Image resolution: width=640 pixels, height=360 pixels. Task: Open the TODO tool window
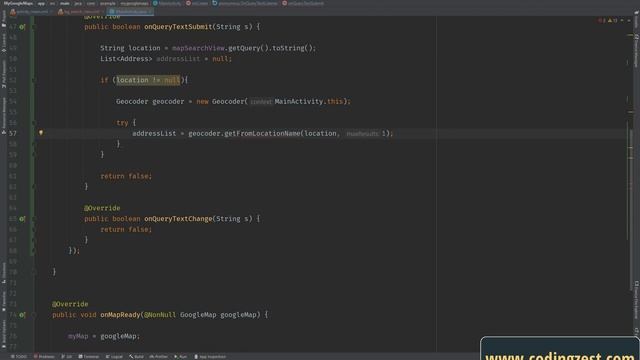pos(19,357)
